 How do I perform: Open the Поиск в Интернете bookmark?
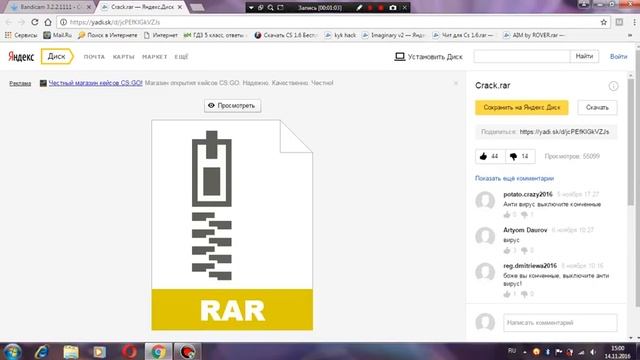[x=108, y=36]
